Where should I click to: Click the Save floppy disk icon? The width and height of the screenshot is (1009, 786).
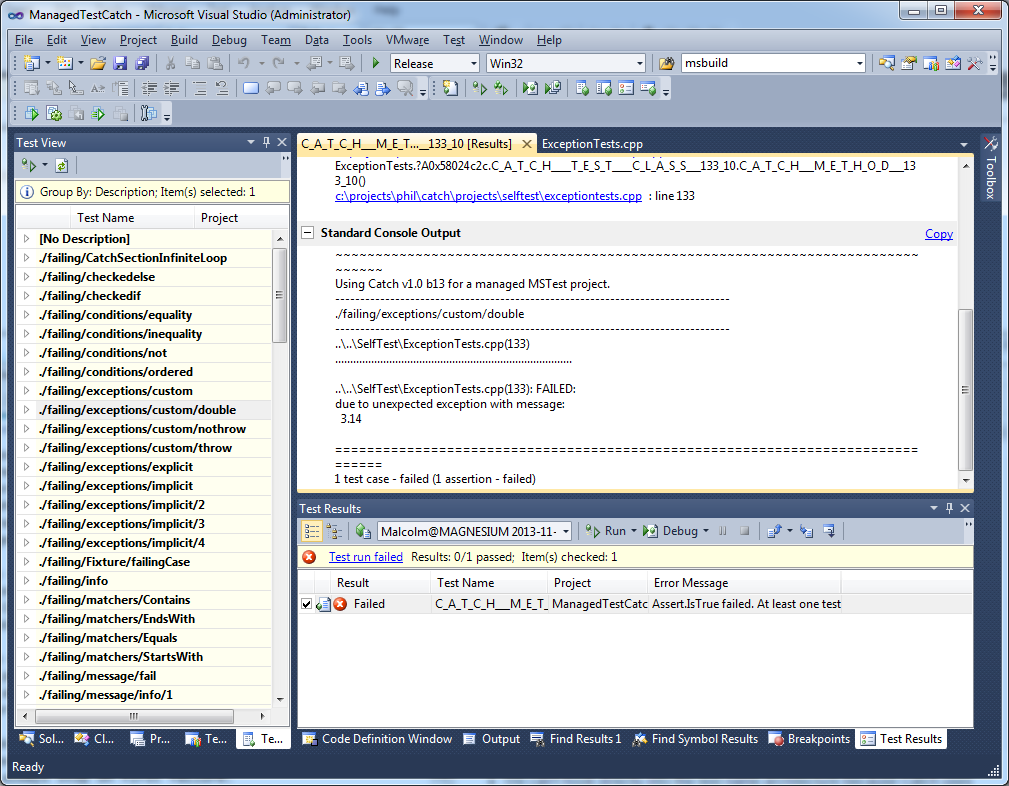[120, 63]
